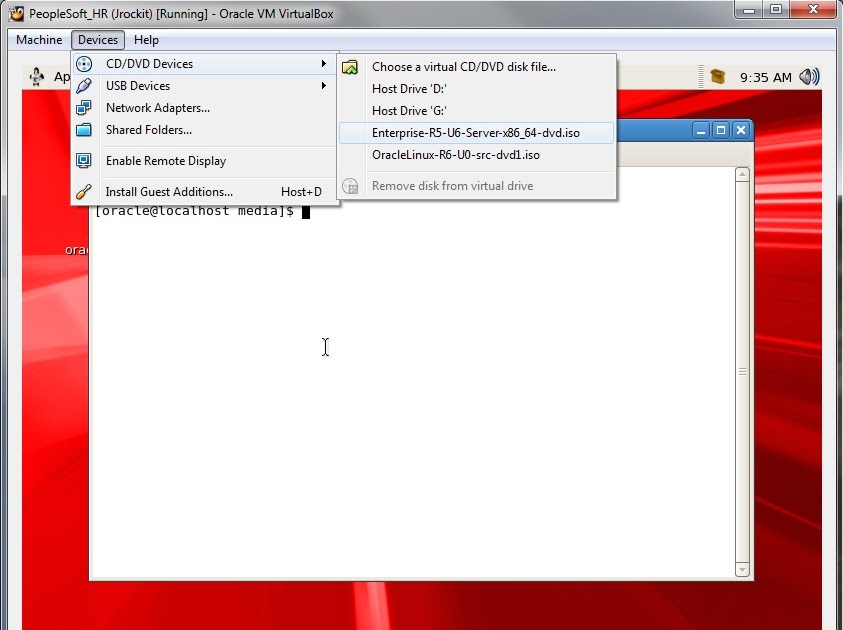Click the terminal scrollbar down arrow
Image resolution: width=843 pixels, height=630 pixels.
[x=742, y=570]
